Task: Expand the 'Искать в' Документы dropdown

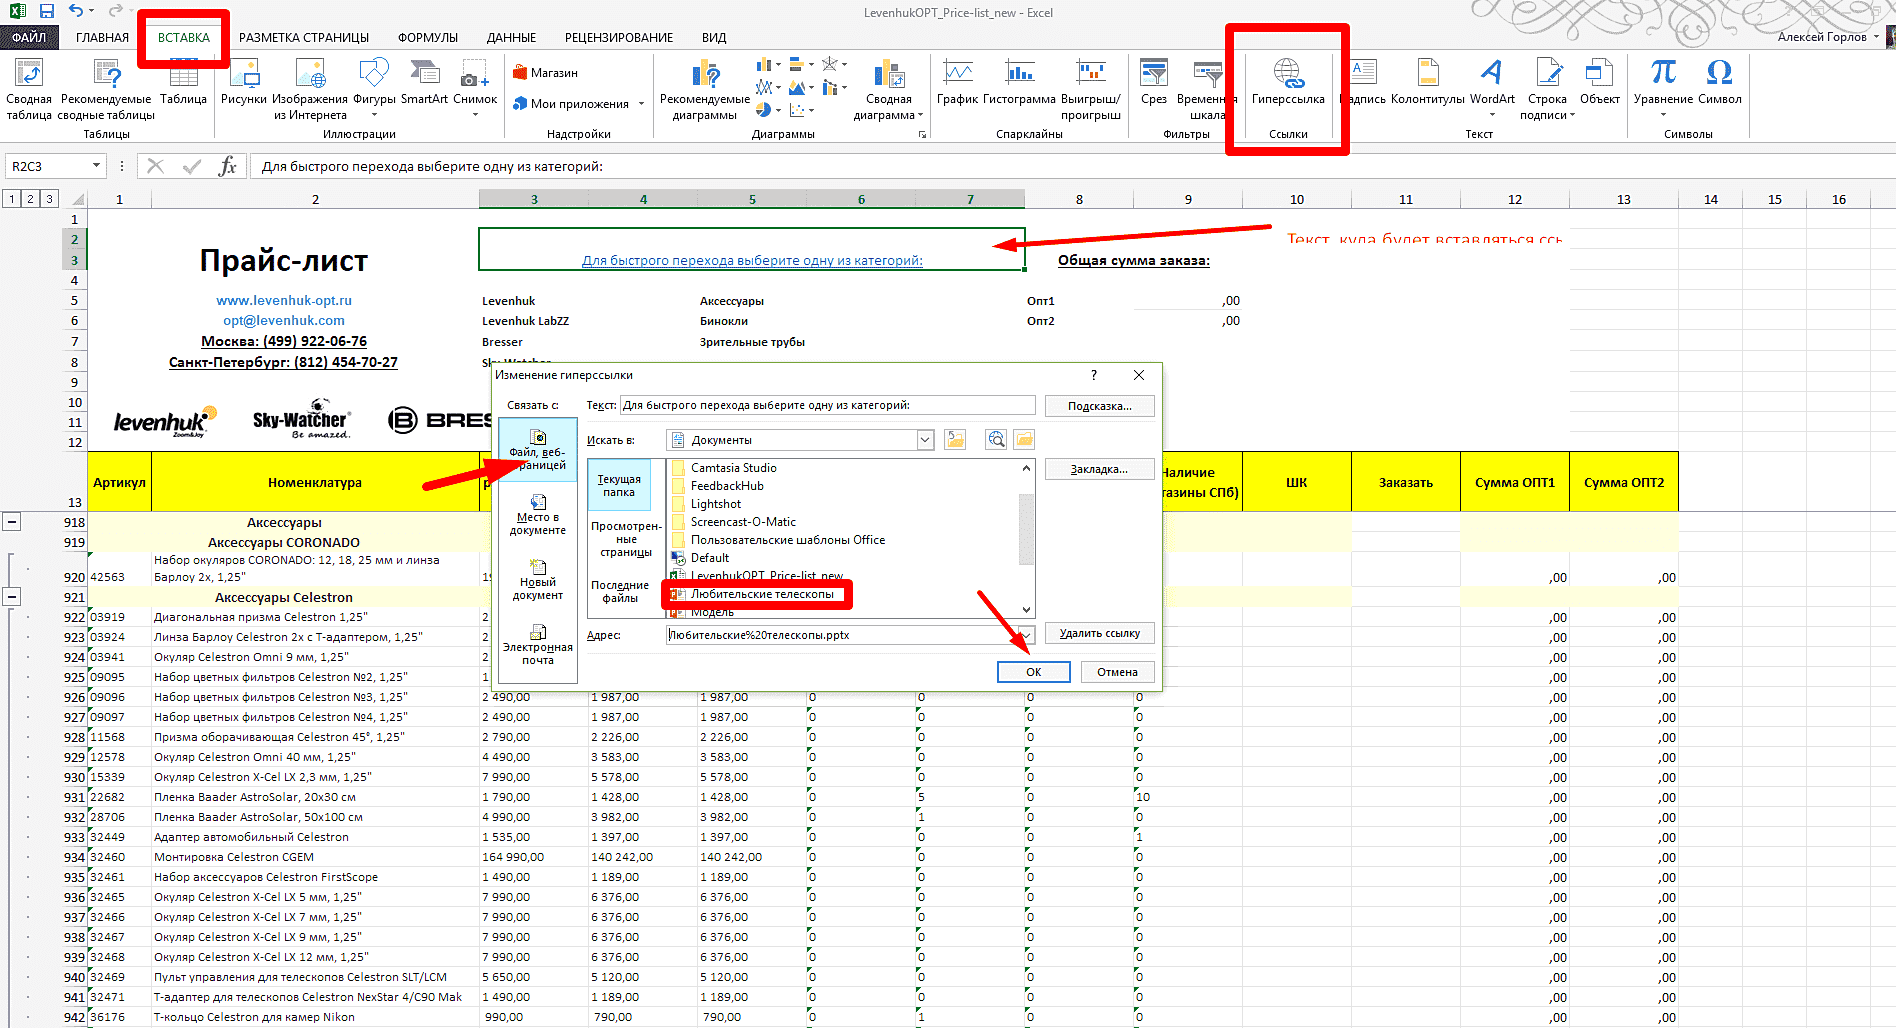Action: (x=925, y=440)
